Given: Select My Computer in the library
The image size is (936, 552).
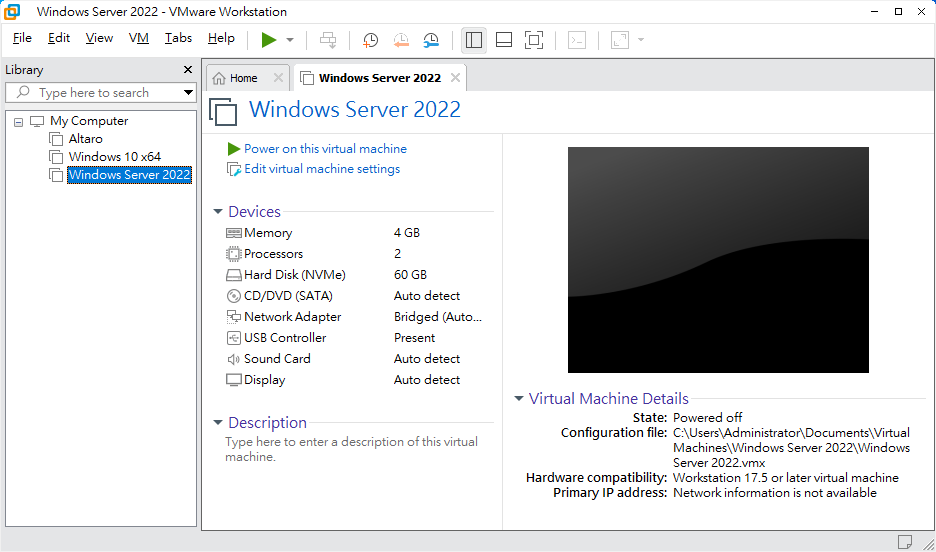Looking at the screenshot, I should click(x=89, y=121).
